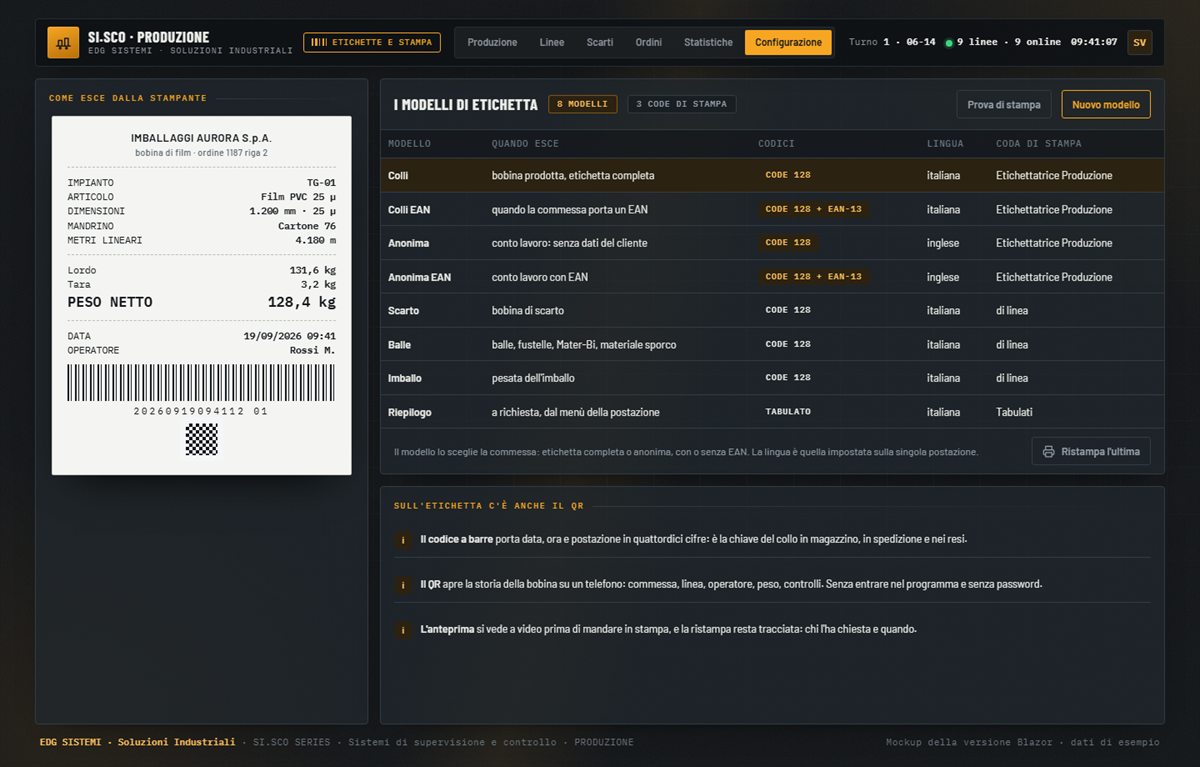Image resolution: width=1200 pixels, height=767 pixels.
Task: Select the Anonima EAN model row
Action: [x=772, y=277]
